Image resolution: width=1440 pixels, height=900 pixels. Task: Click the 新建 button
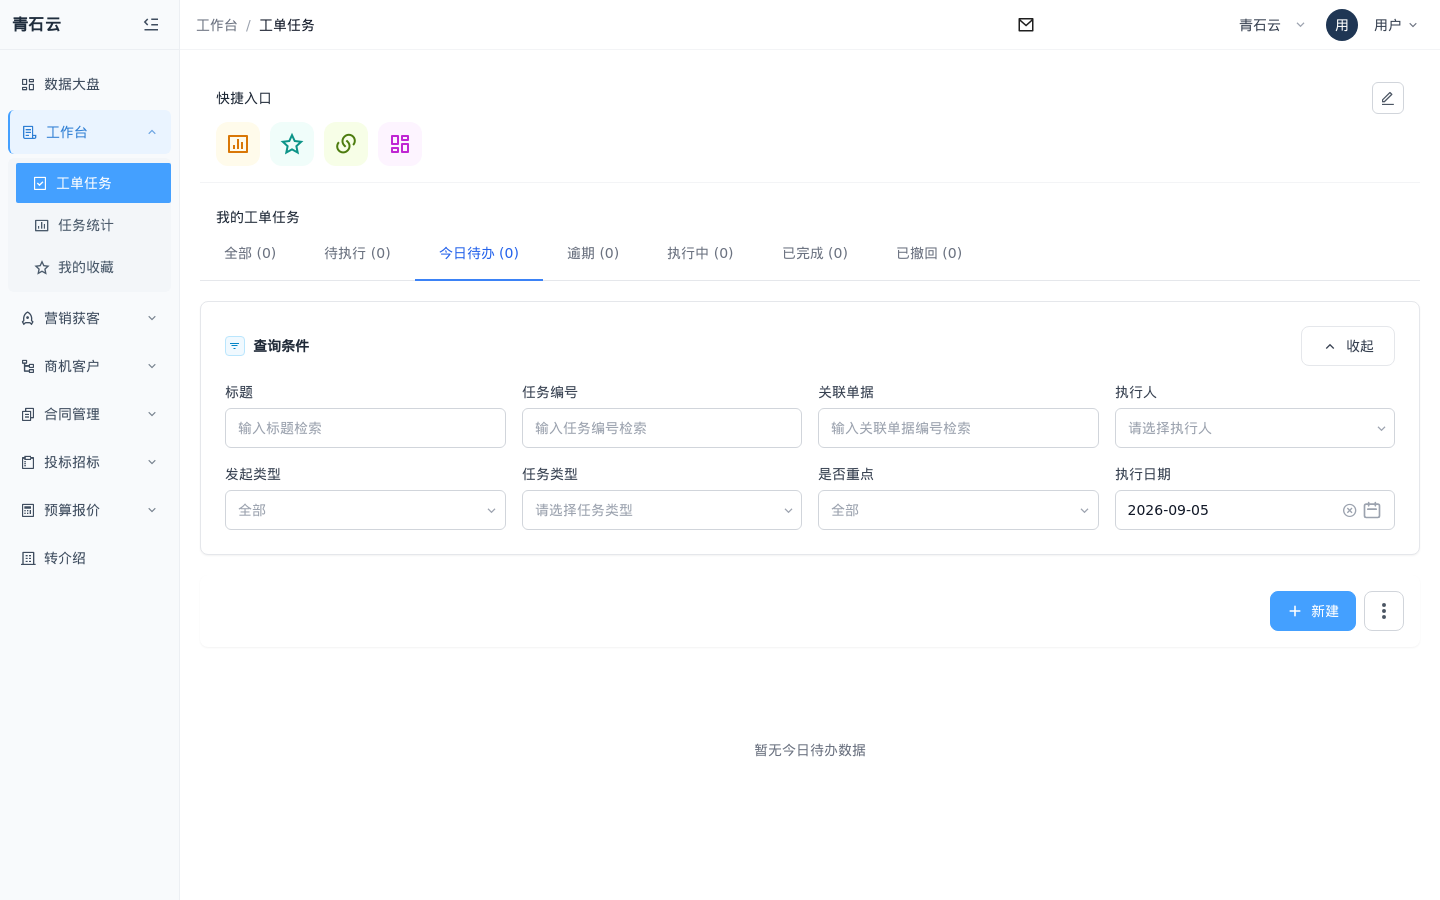pyautogui.click(x=1313, y=611)
